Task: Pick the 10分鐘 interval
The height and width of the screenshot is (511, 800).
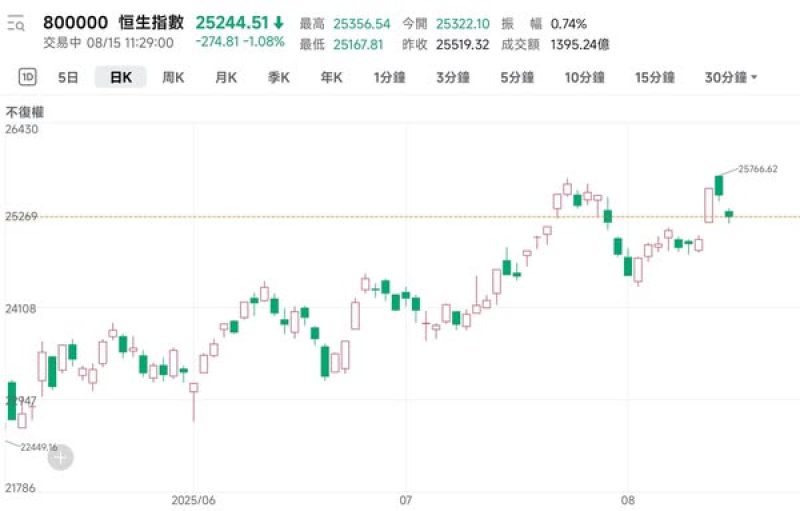Action: pos(584,77)
